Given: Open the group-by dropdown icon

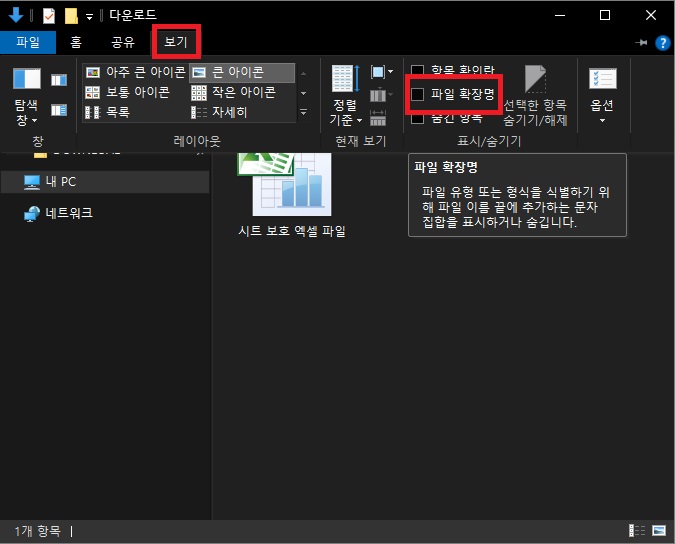Looking at the screenshot, I should (381, 72).
